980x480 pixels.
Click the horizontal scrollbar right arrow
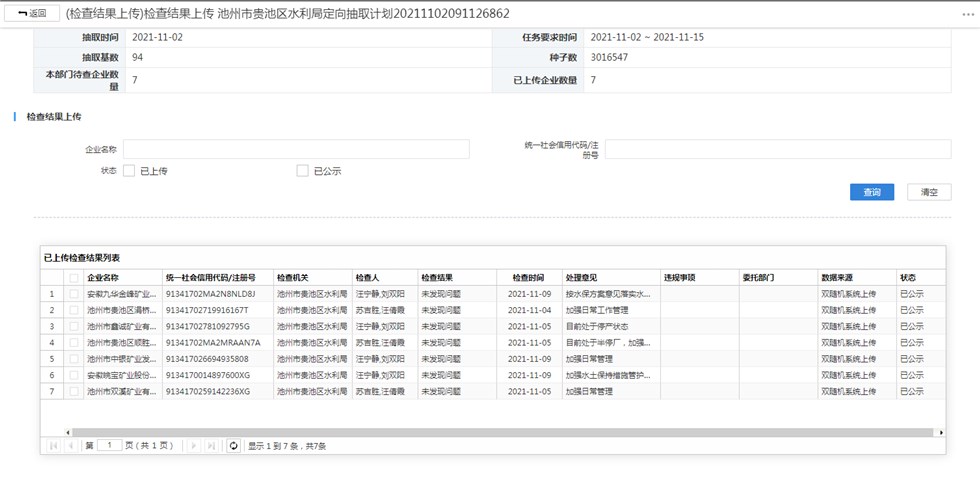[x=940, y=432]
